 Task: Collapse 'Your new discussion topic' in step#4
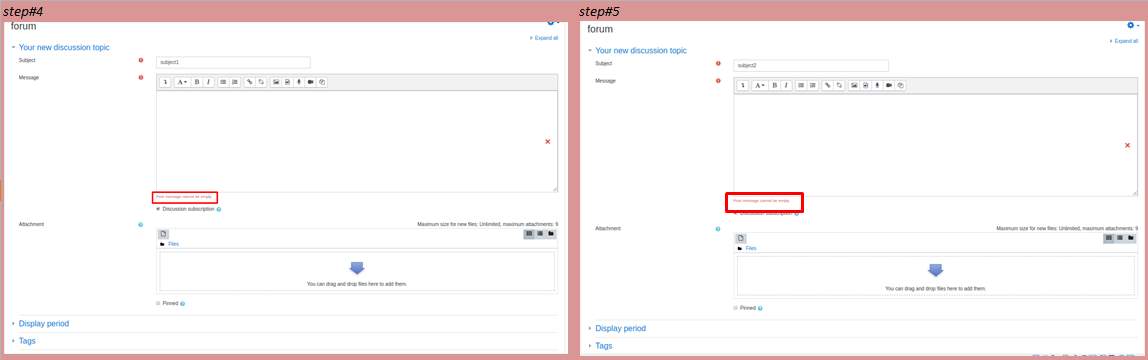click(64, 47)
